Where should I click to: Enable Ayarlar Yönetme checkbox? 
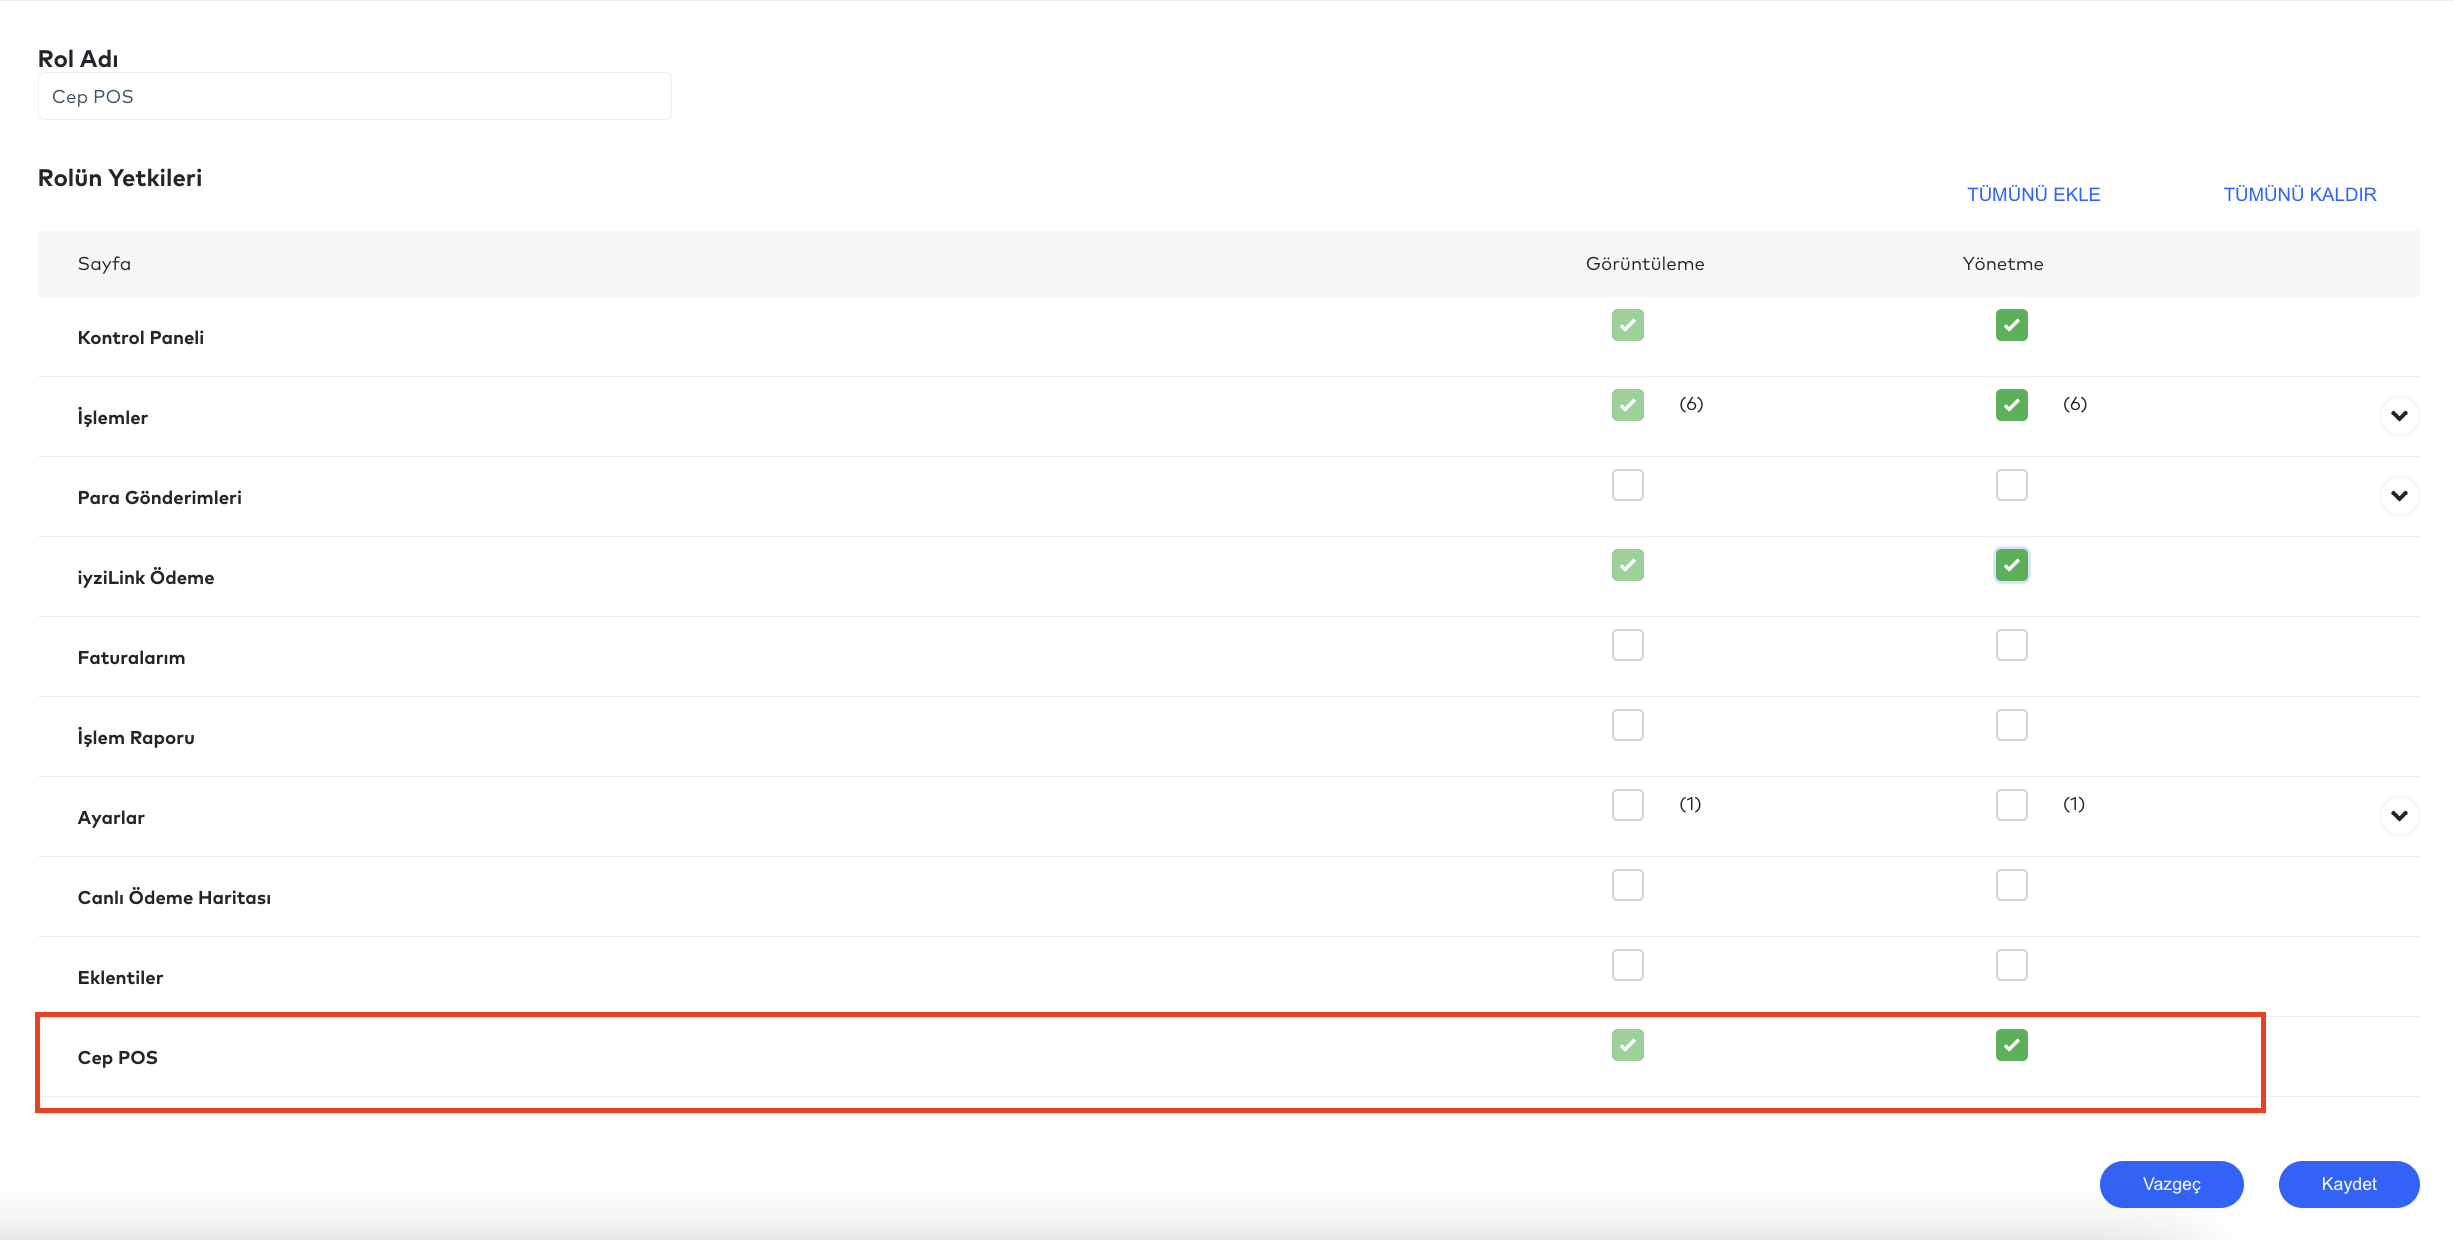(x=2011, y=805)
